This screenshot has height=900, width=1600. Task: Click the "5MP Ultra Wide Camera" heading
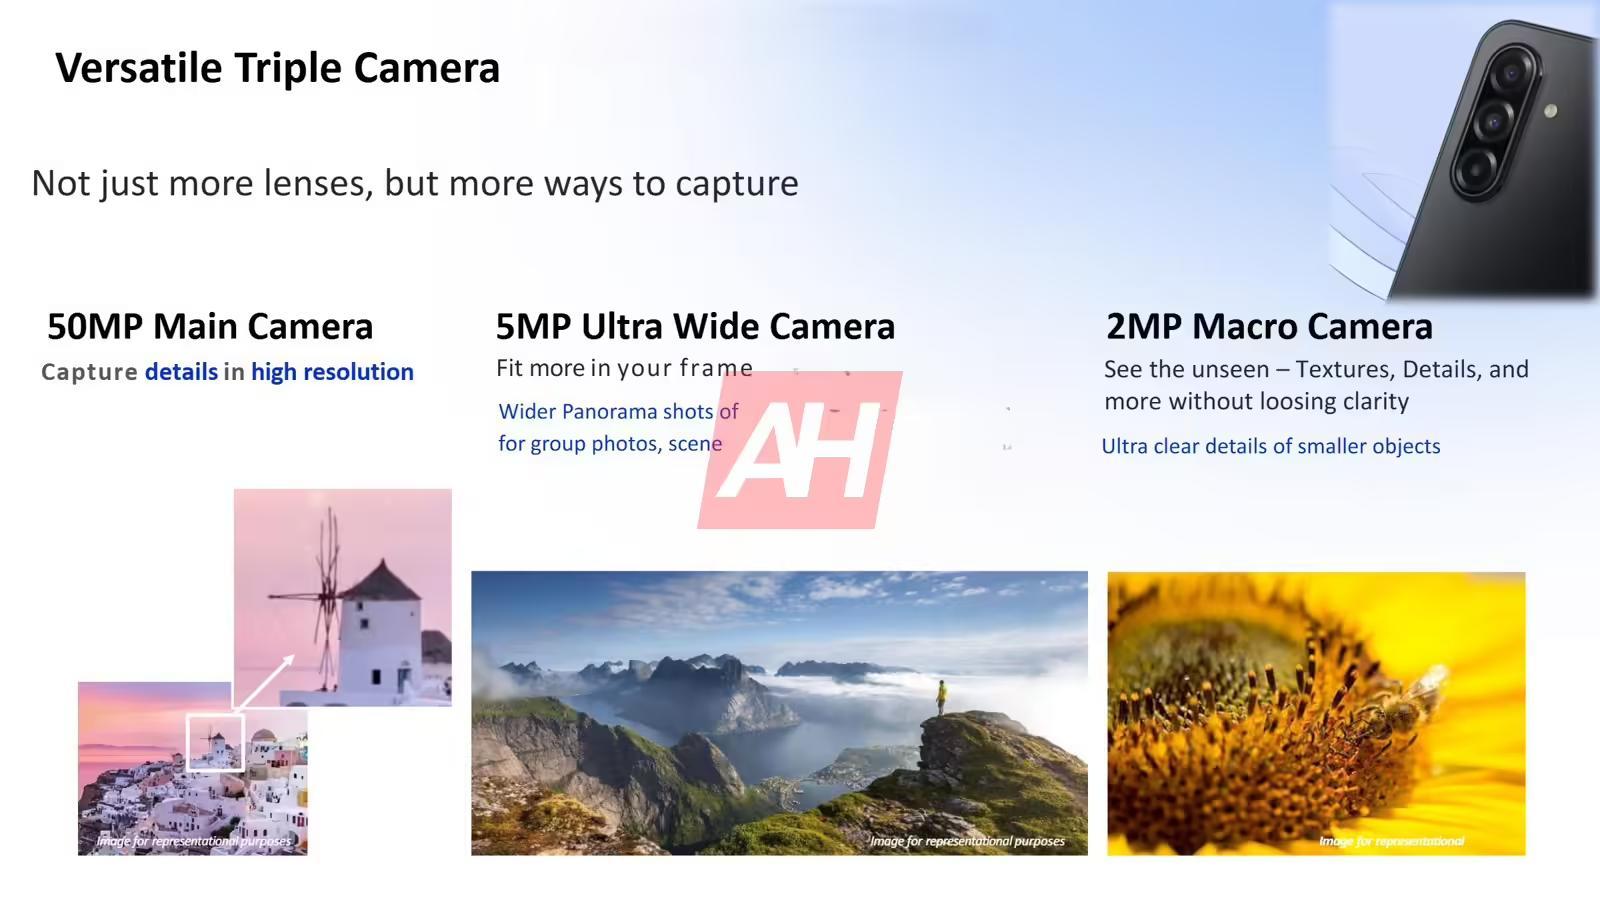click(x=695, y=326)
